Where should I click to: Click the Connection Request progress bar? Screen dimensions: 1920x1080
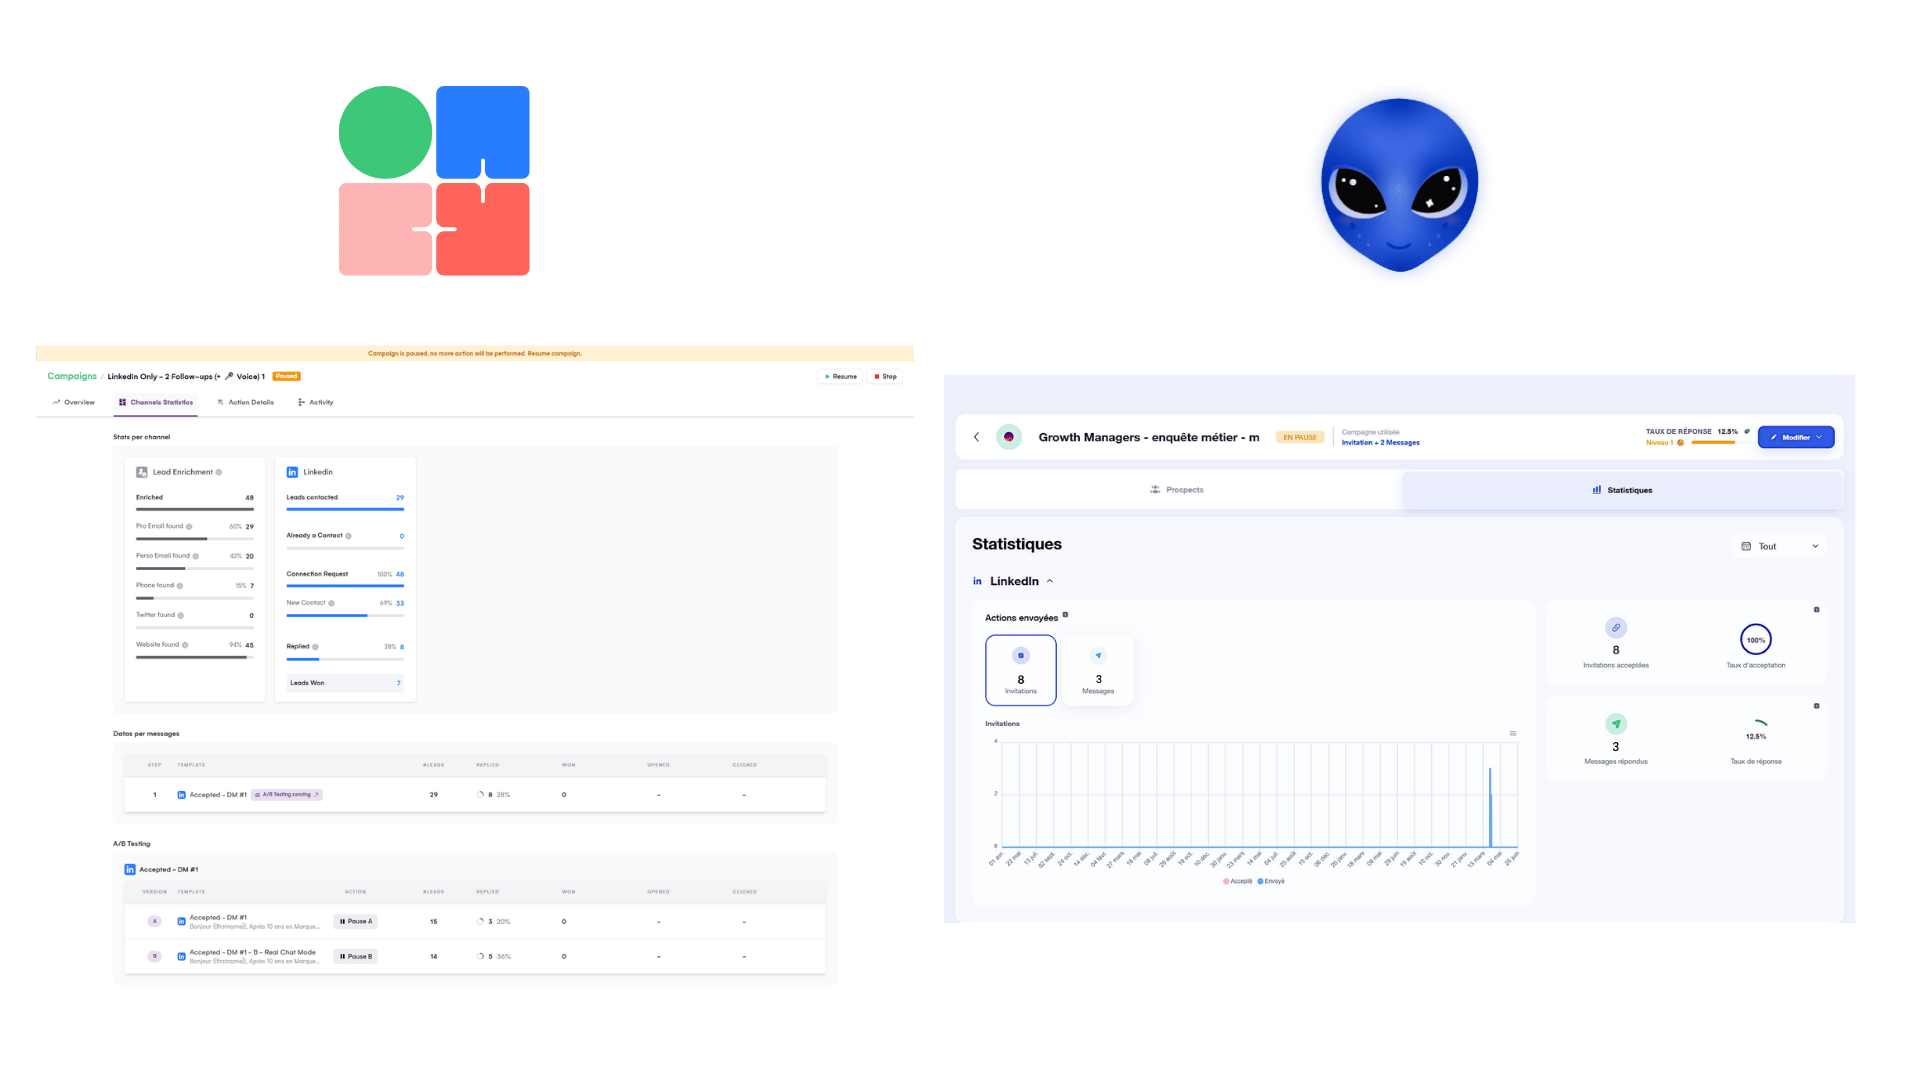point(345,586)
